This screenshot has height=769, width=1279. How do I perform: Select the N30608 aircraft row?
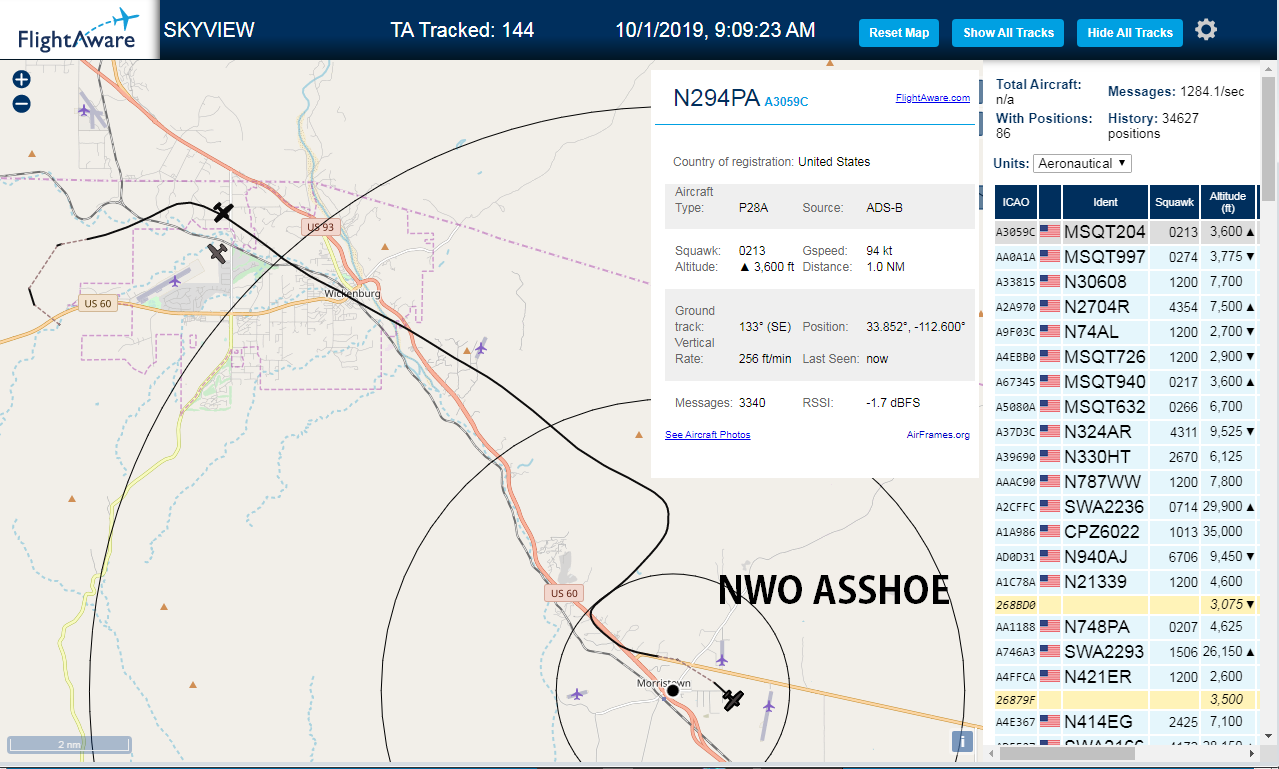point(1125,282)
